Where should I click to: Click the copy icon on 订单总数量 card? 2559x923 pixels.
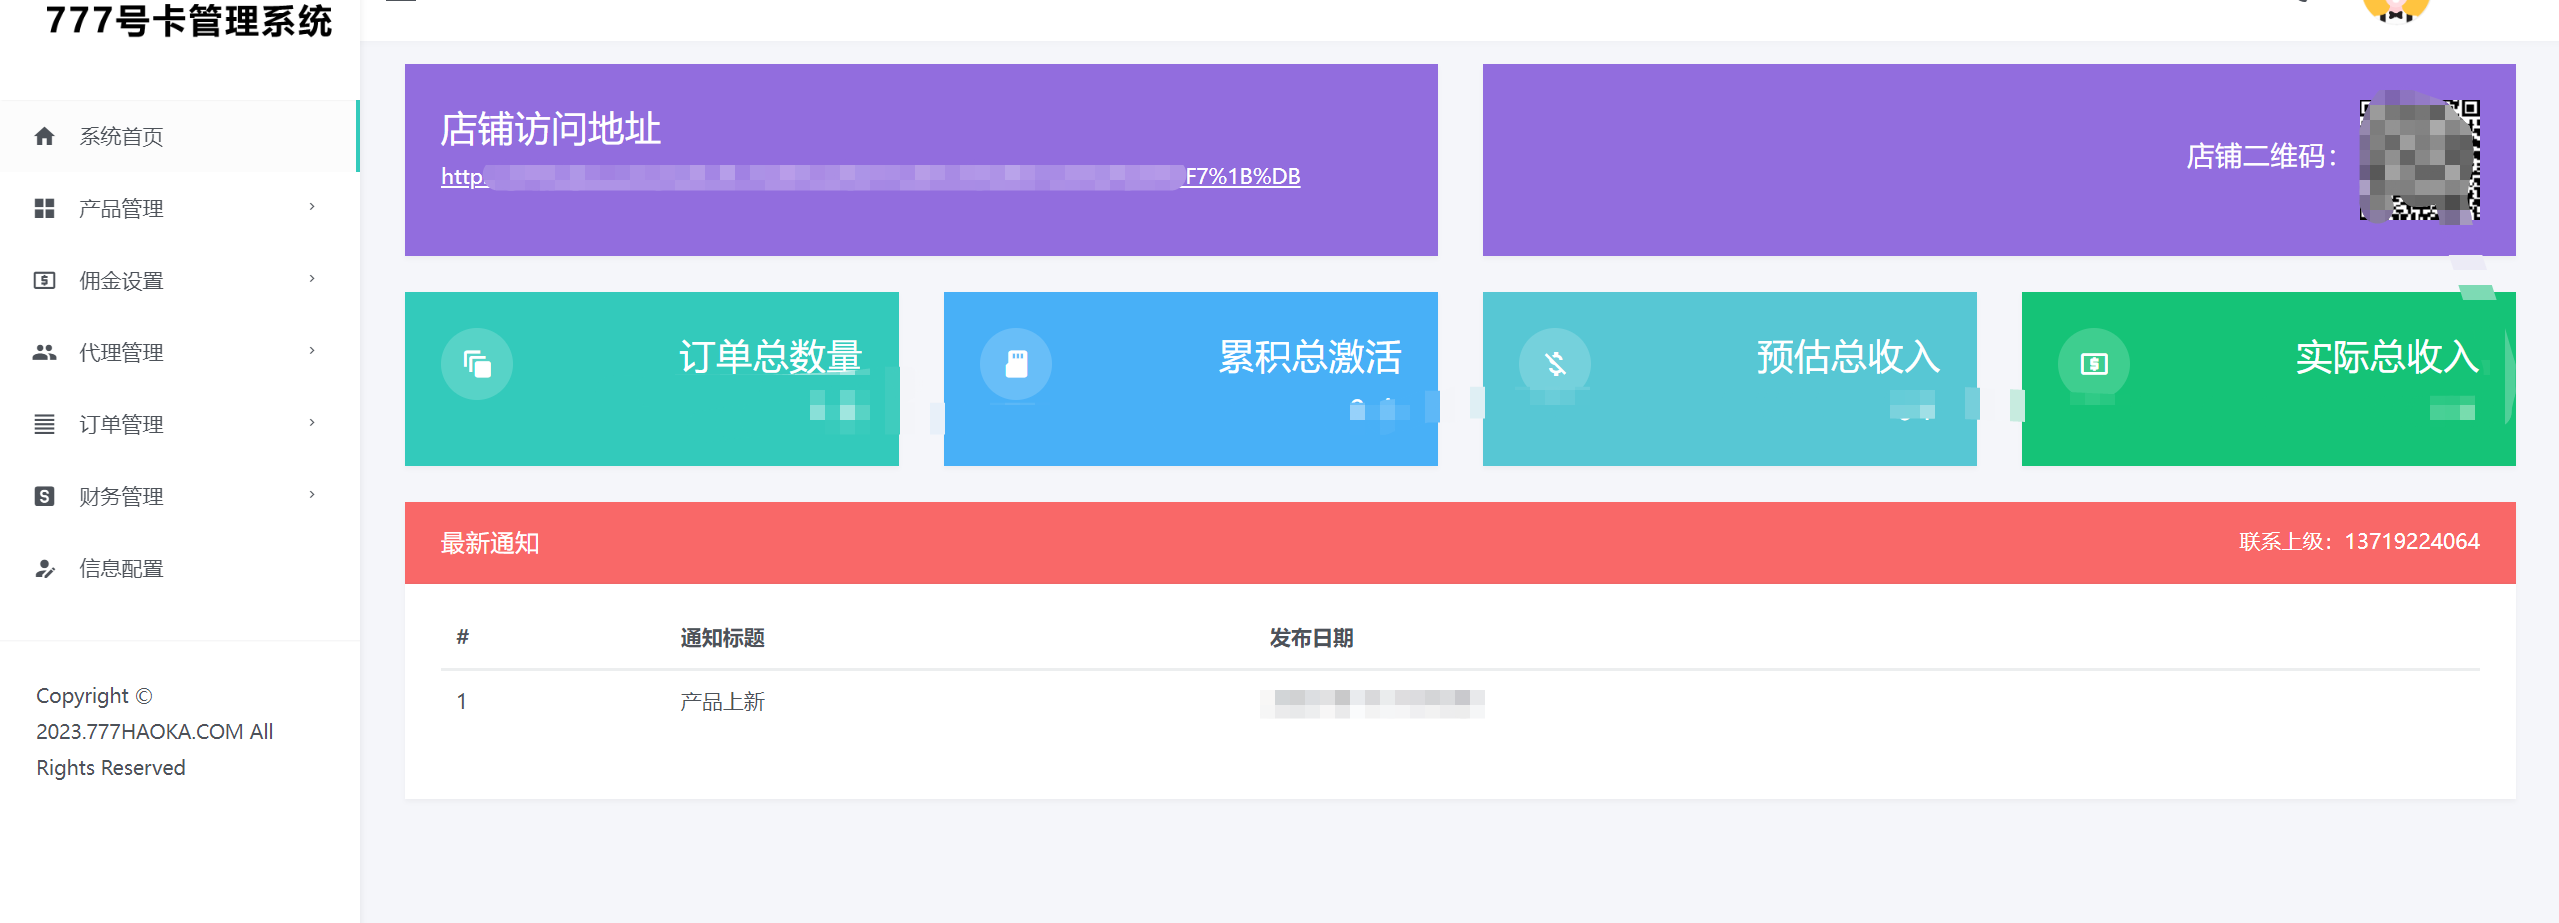coord(477,364)
